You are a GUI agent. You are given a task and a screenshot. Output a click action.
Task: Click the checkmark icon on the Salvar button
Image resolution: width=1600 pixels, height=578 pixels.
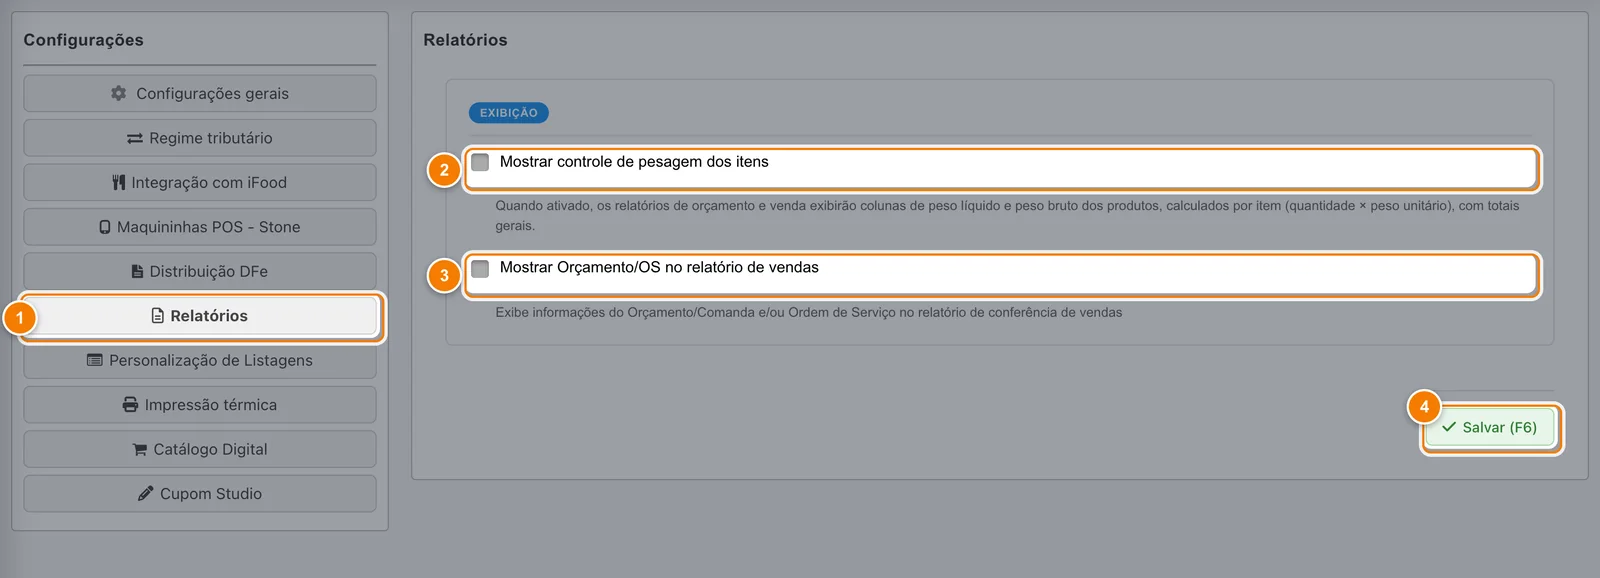click(1449, 427)
